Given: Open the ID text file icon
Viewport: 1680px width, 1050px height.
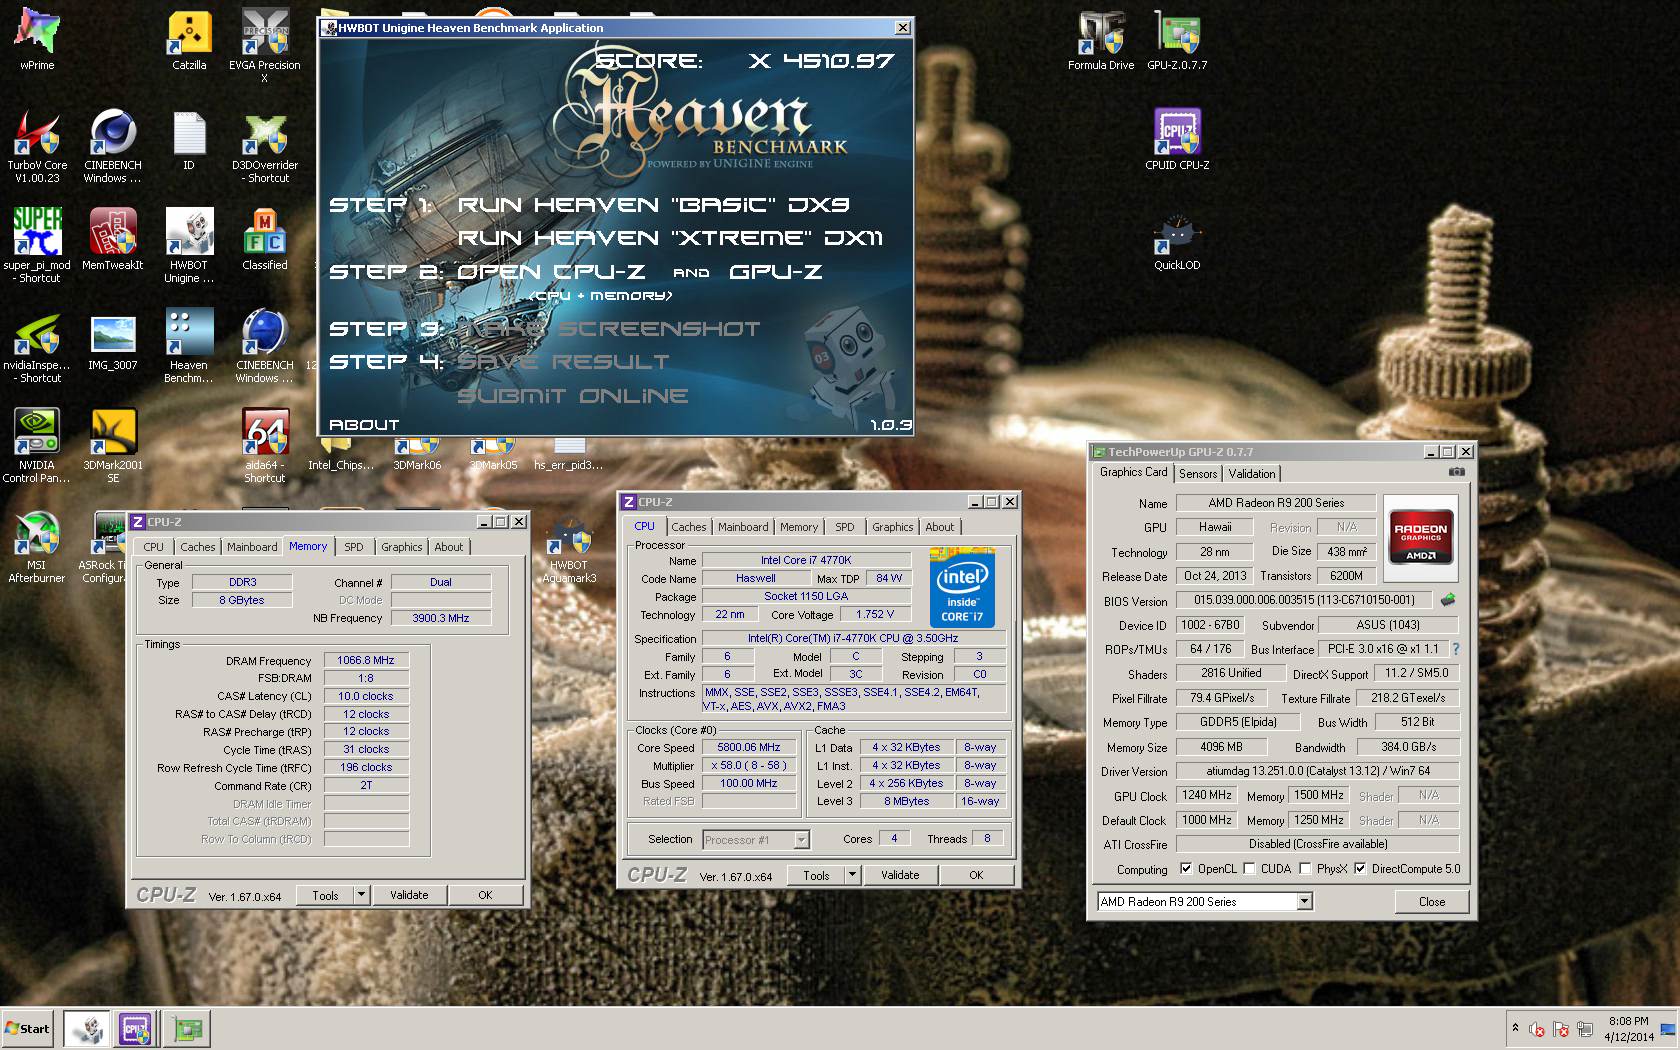Looking at the screenshot, I should click(x=189, y=140).
